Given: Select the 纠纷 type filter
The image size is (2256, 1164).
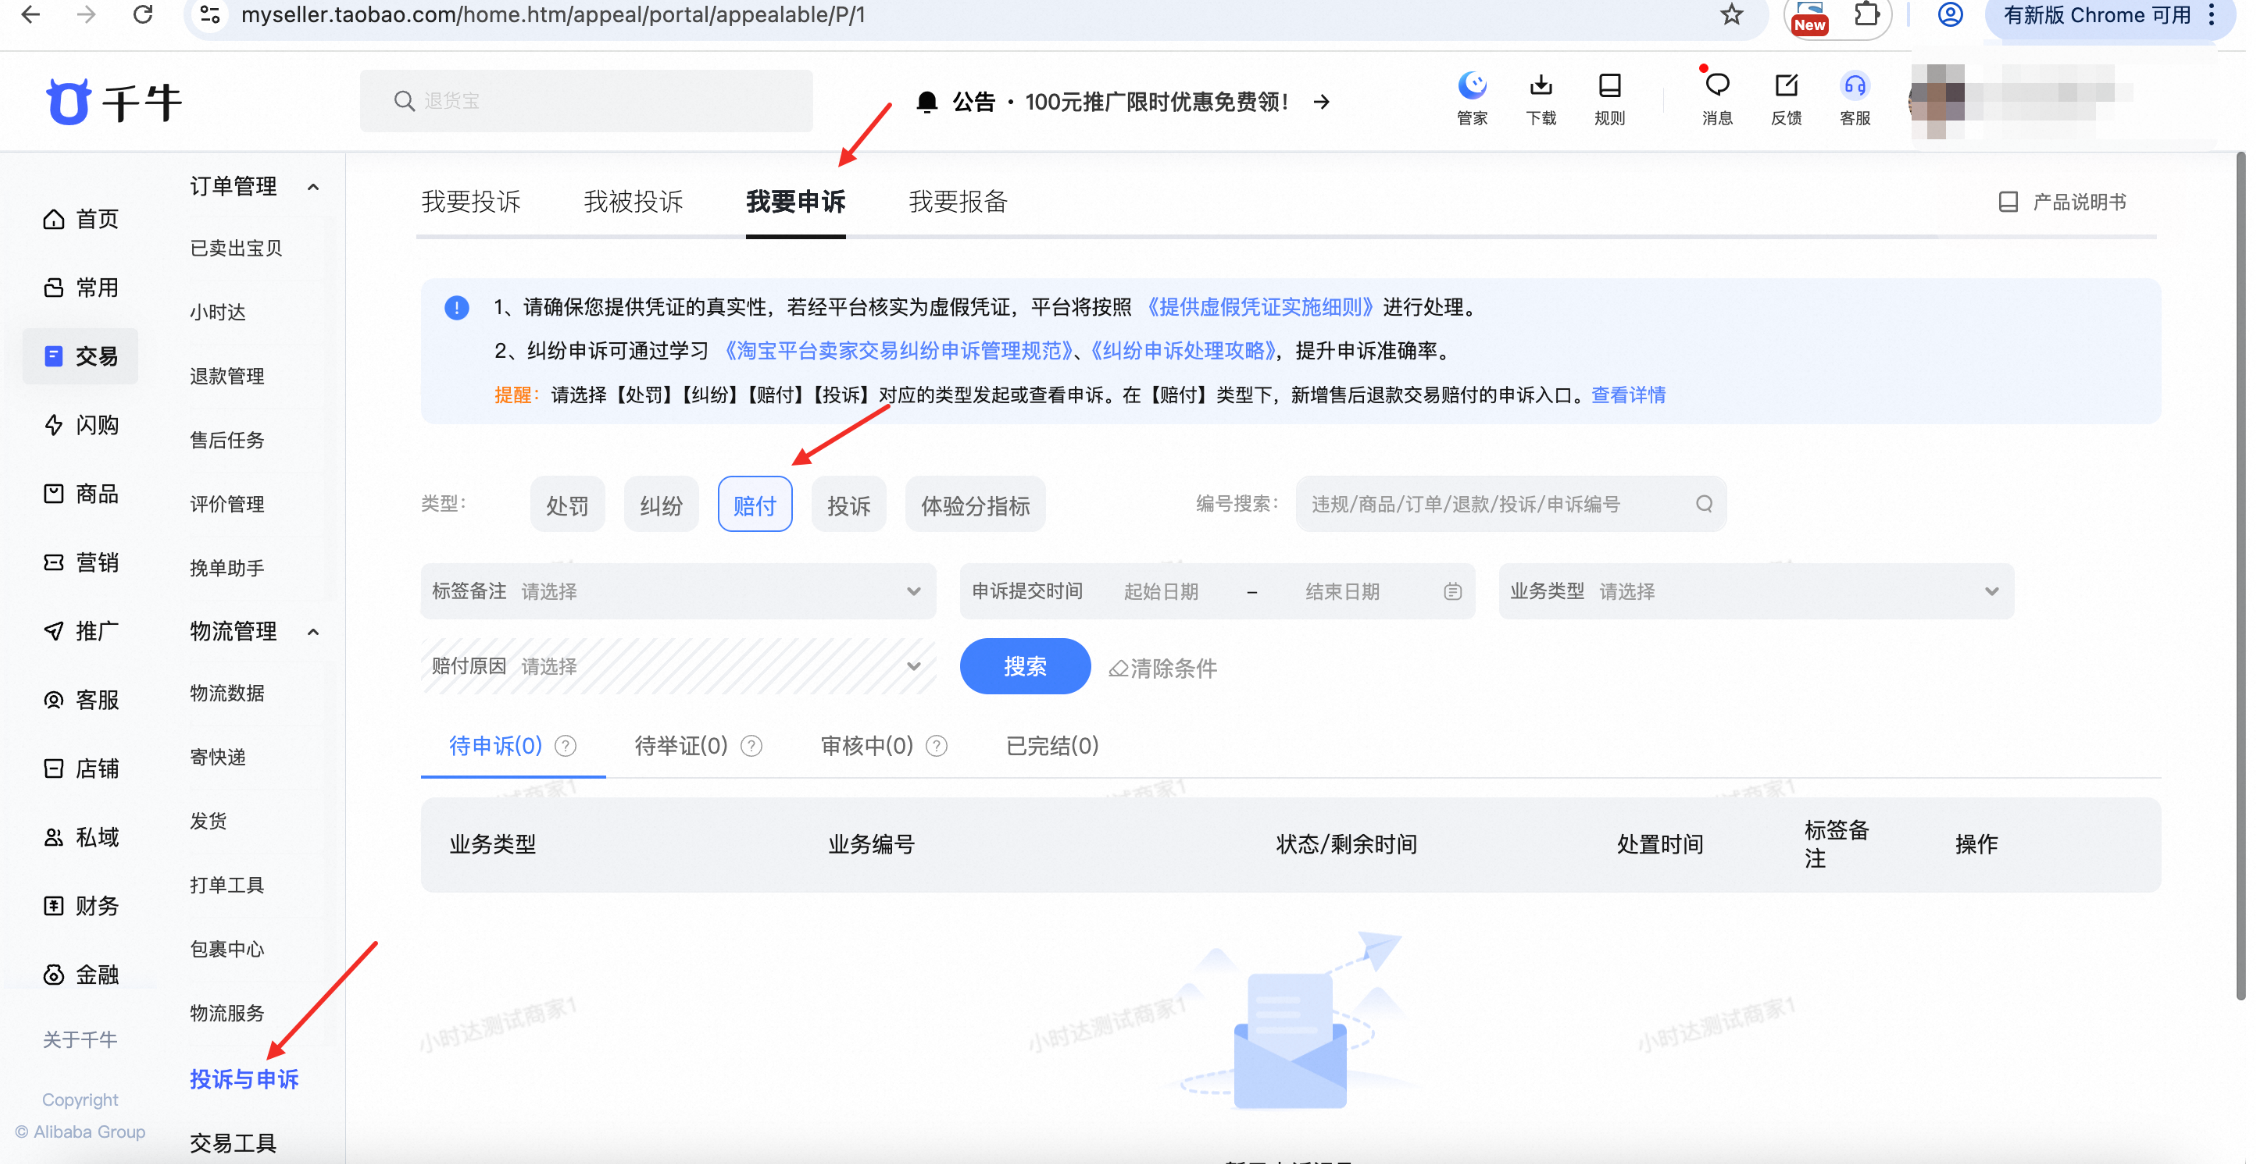Looking at the screenshot, I should click(x=661, y=505).
